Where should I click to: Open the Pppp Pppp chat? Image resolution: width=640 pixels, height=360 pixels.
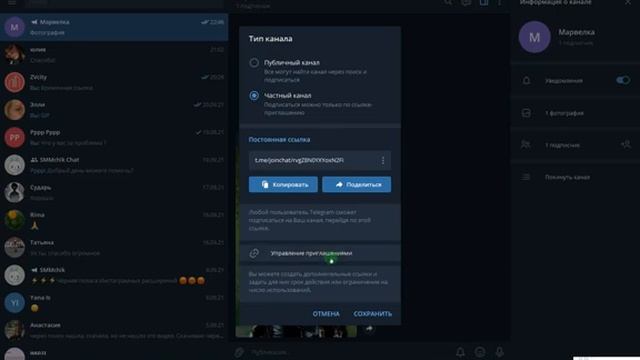pyautogui.click(x=114, y=138)
